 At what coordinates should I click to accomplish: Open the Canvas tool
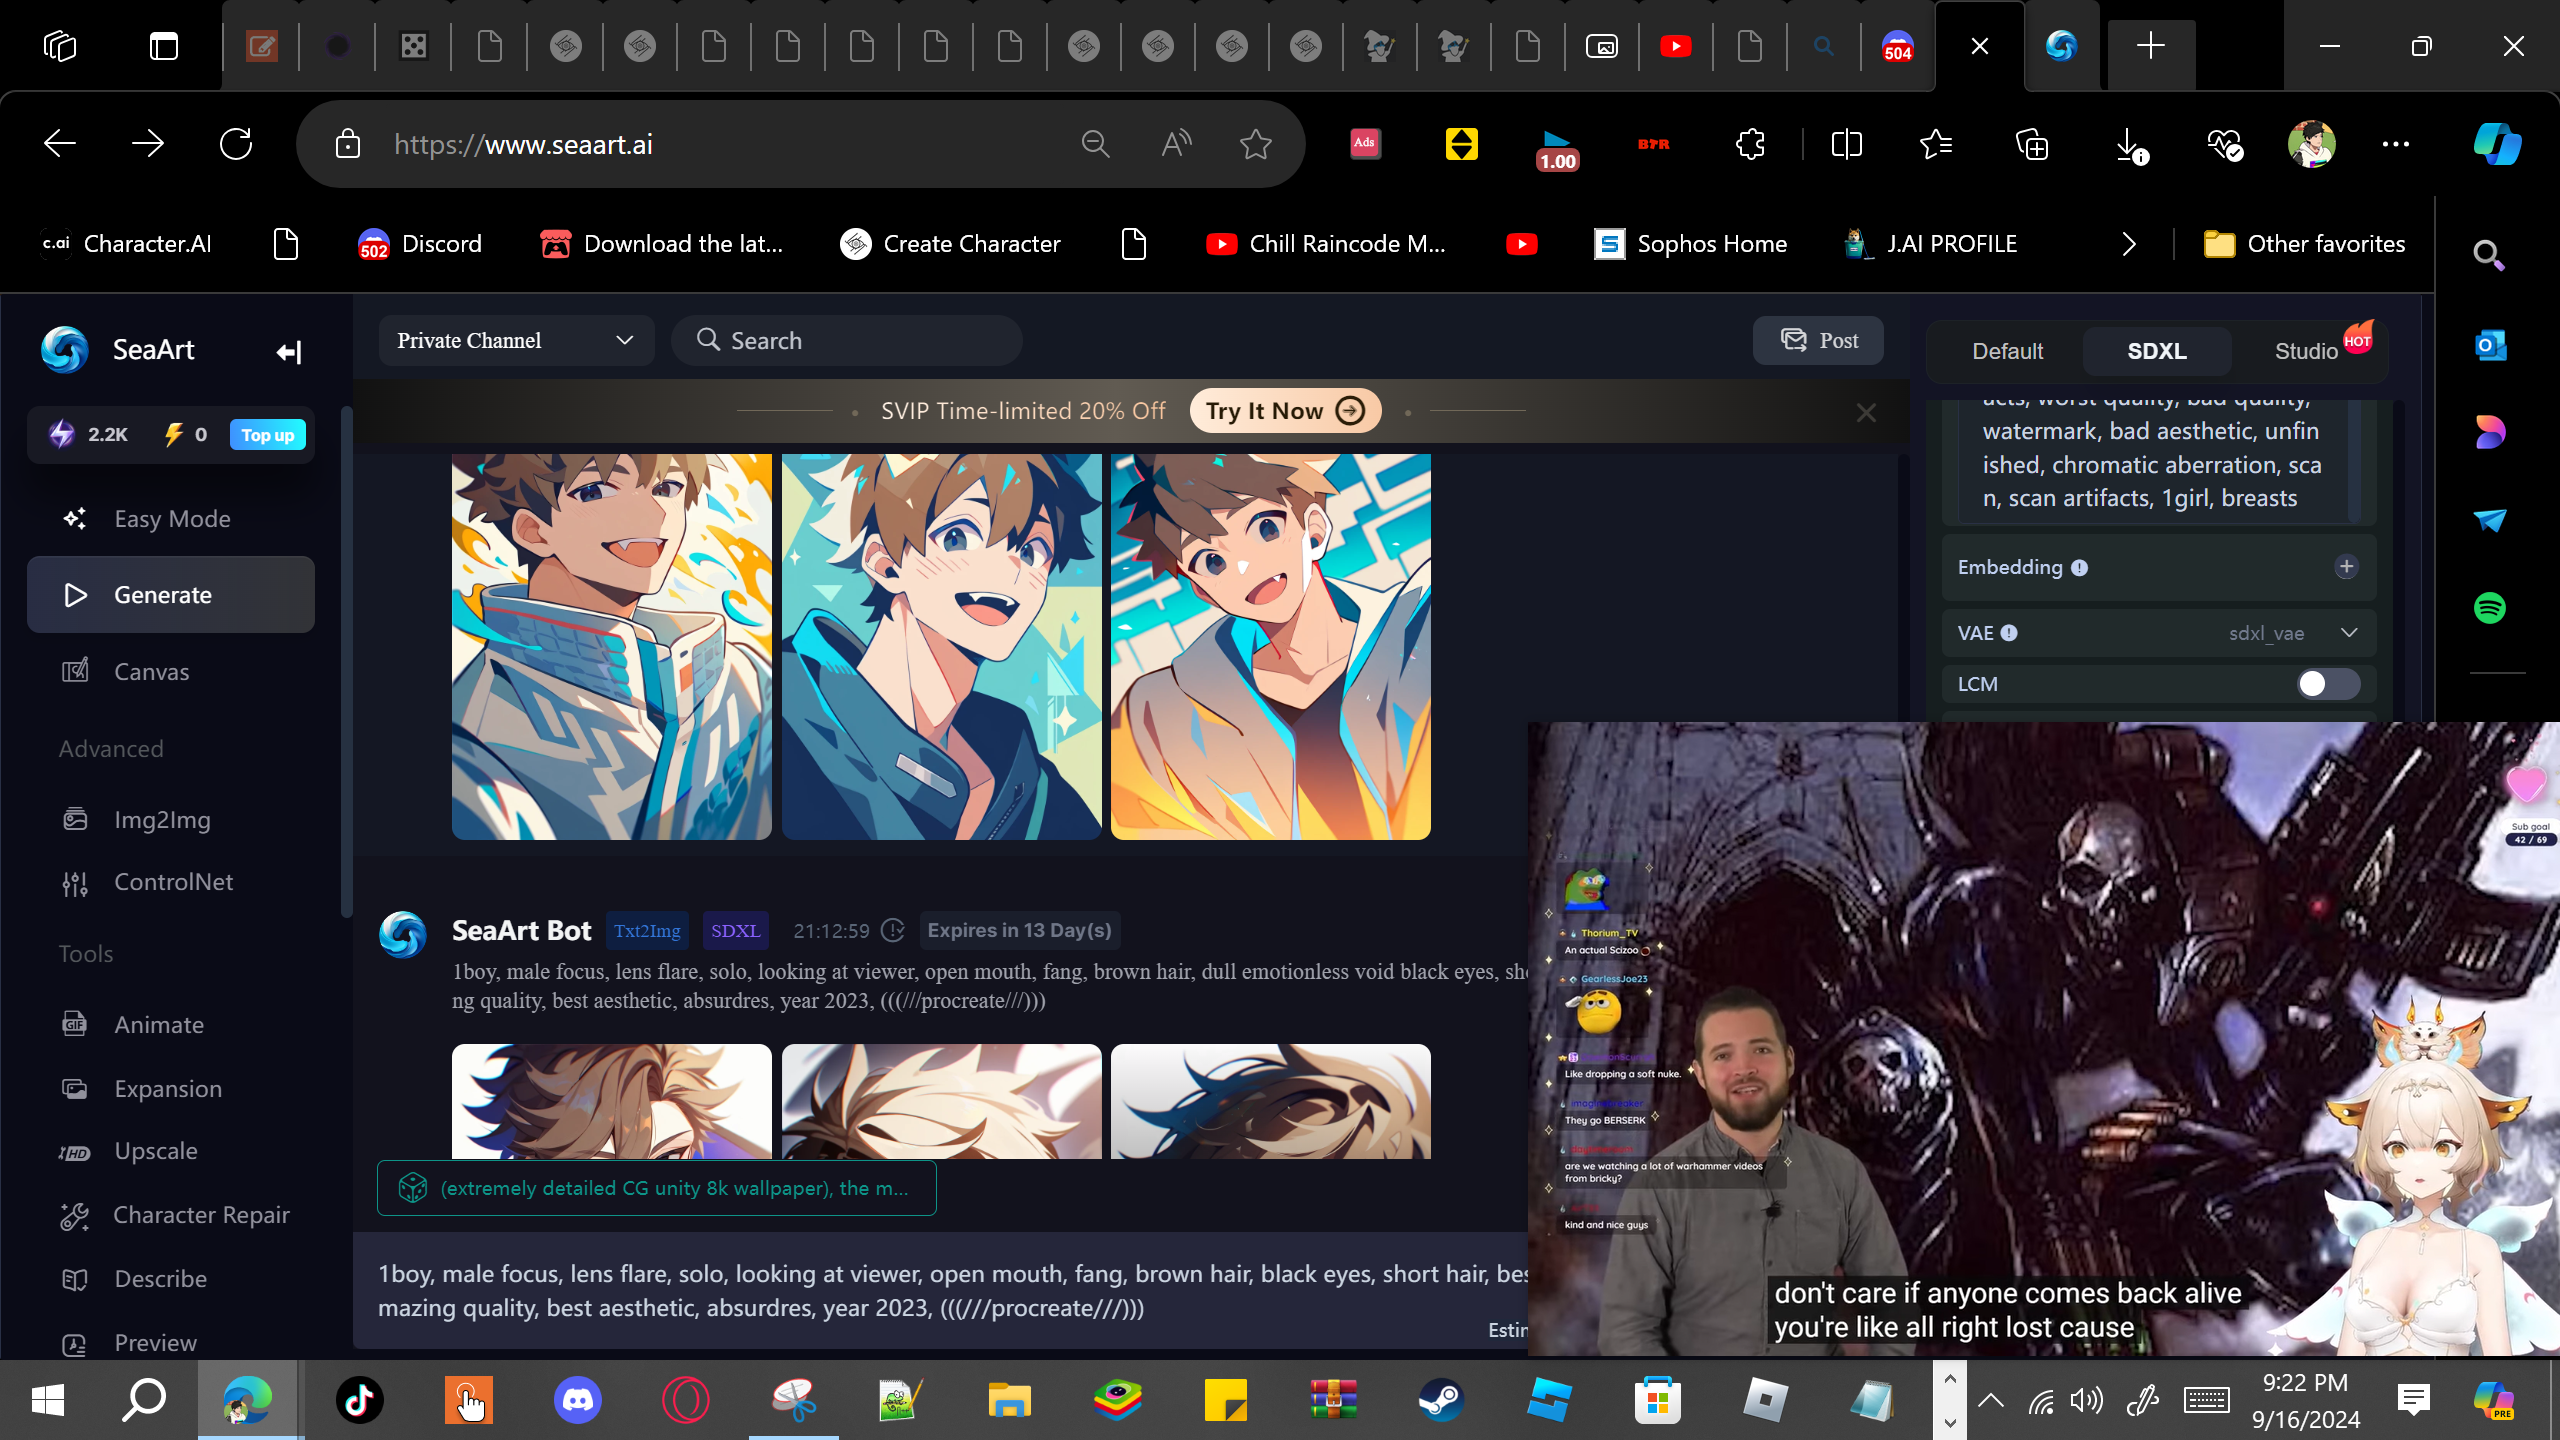point(171,672)
